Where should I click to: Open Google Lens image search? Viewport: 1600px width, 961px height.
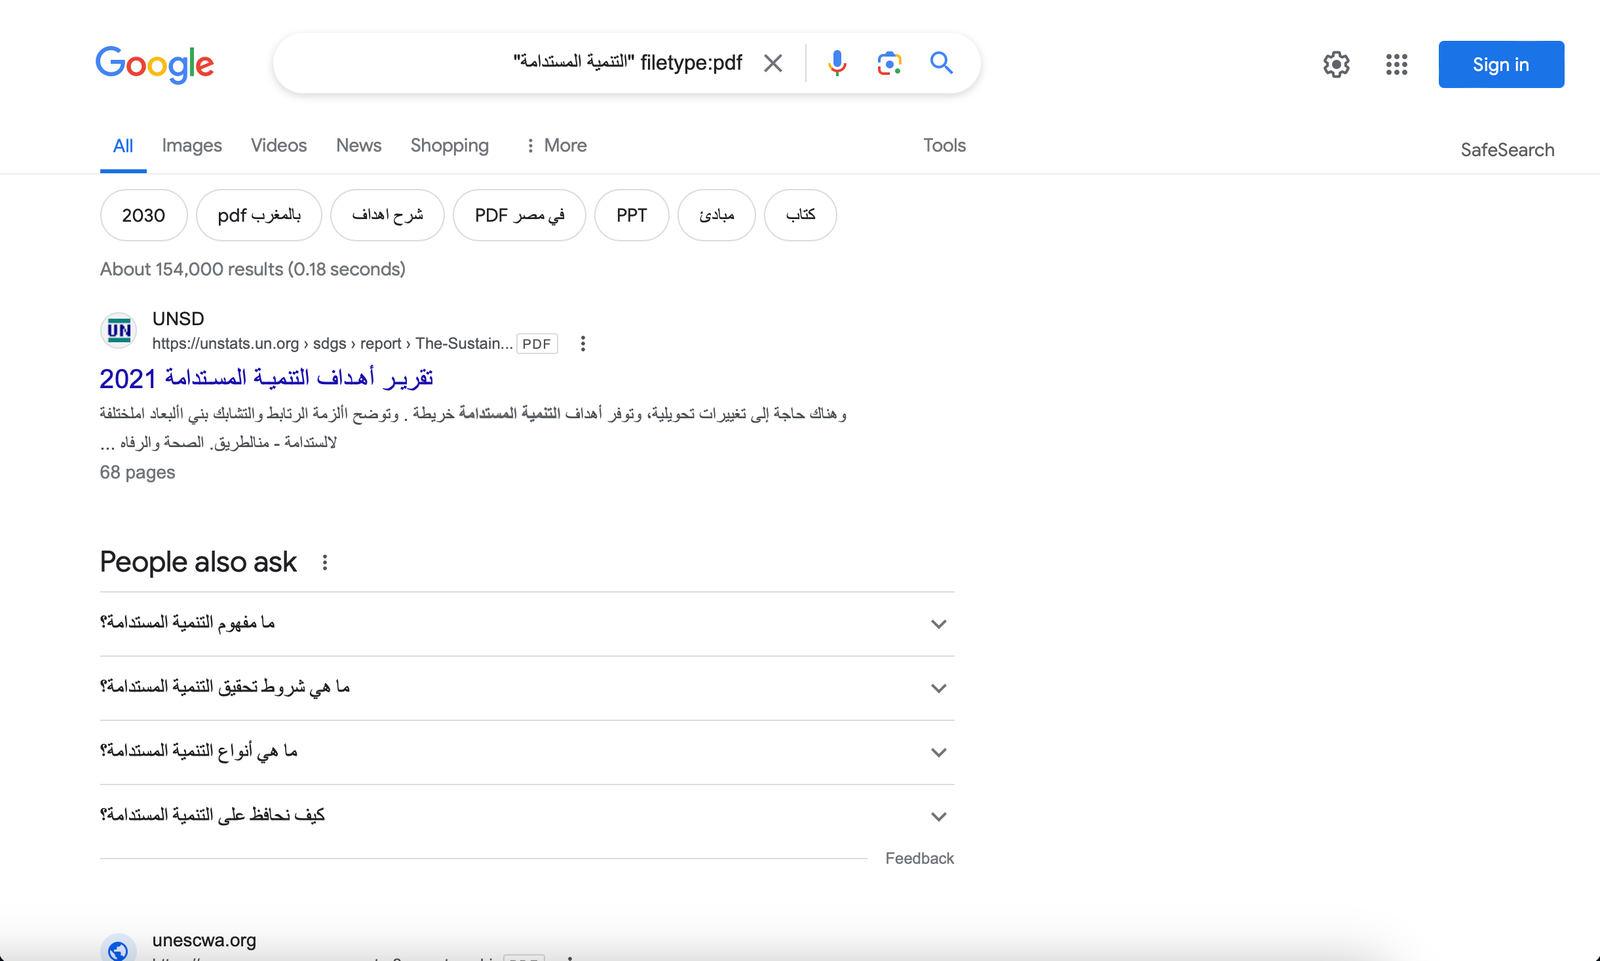point(889,63)
